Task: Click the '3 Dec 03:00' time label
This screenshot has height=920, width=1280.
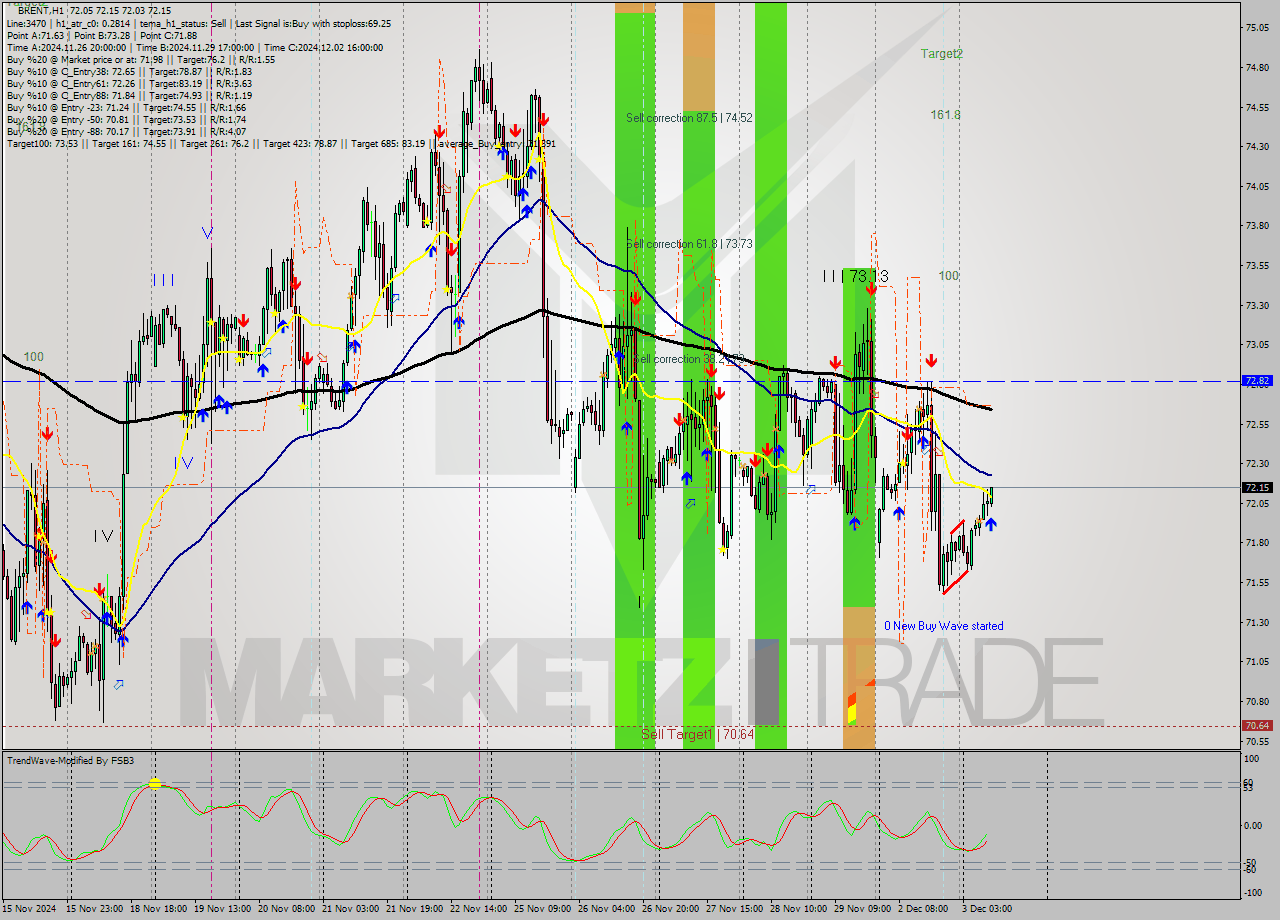Action: tap(985, 909)
